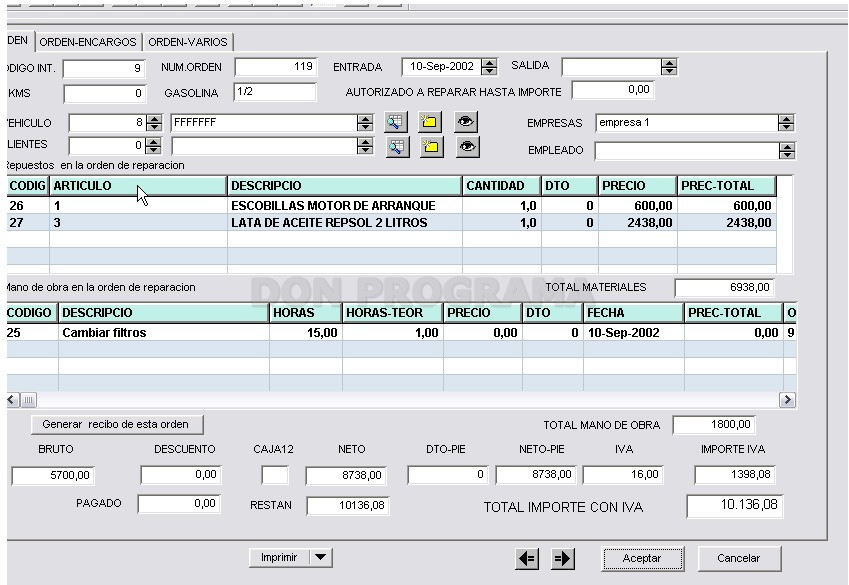Open the Imprimir dropdown arrow
This screenshot has width=849, height=585.
[x=321, y=557]
